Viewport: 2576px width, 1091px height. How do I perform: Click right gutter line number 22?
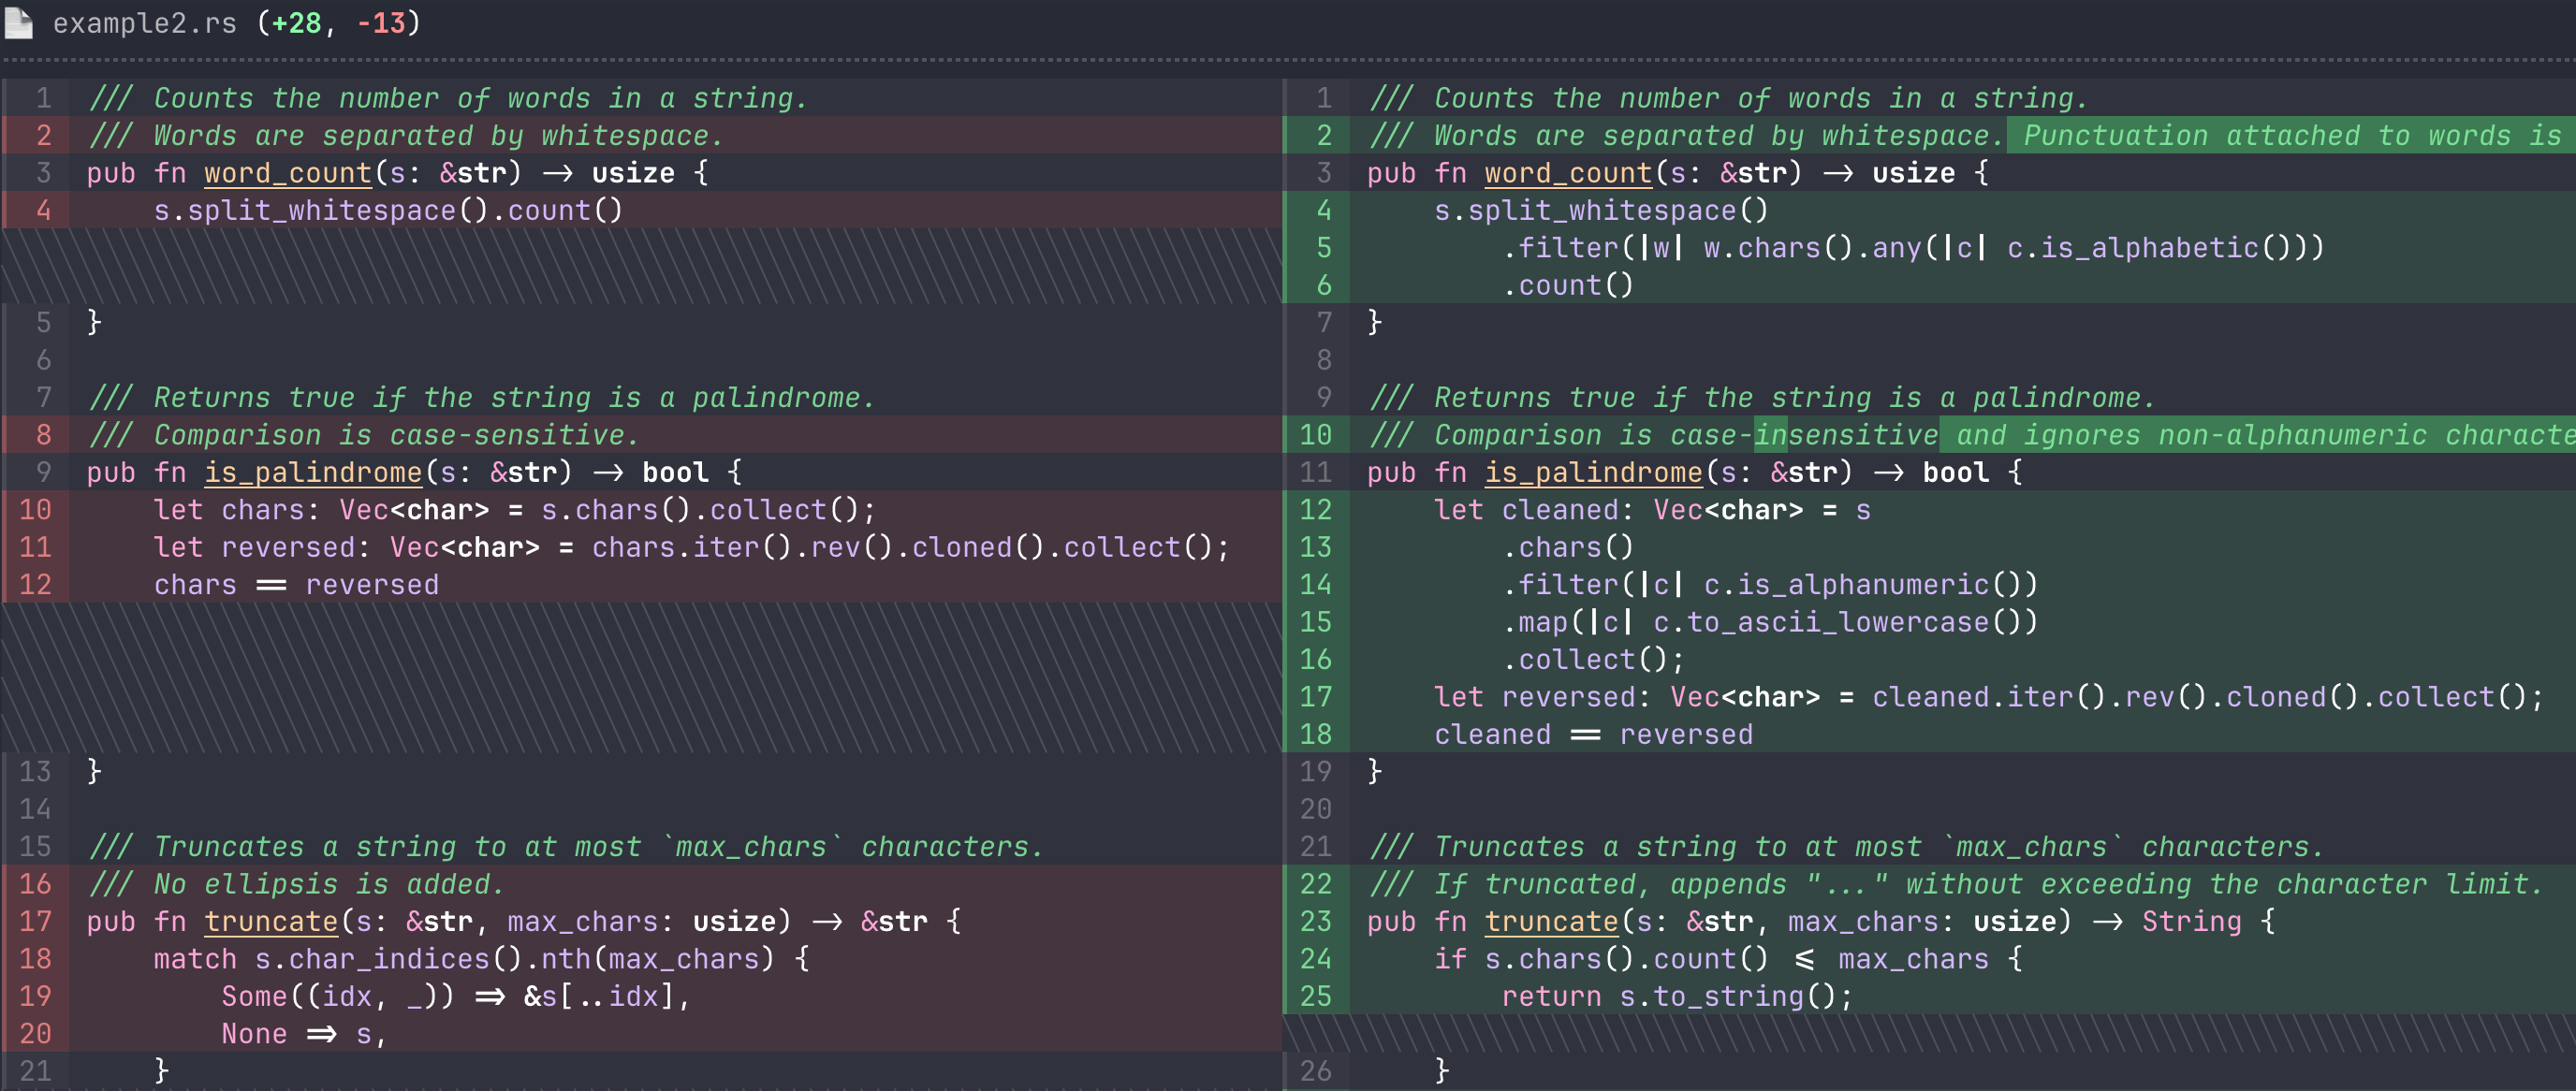click(x=1315, y=884)
